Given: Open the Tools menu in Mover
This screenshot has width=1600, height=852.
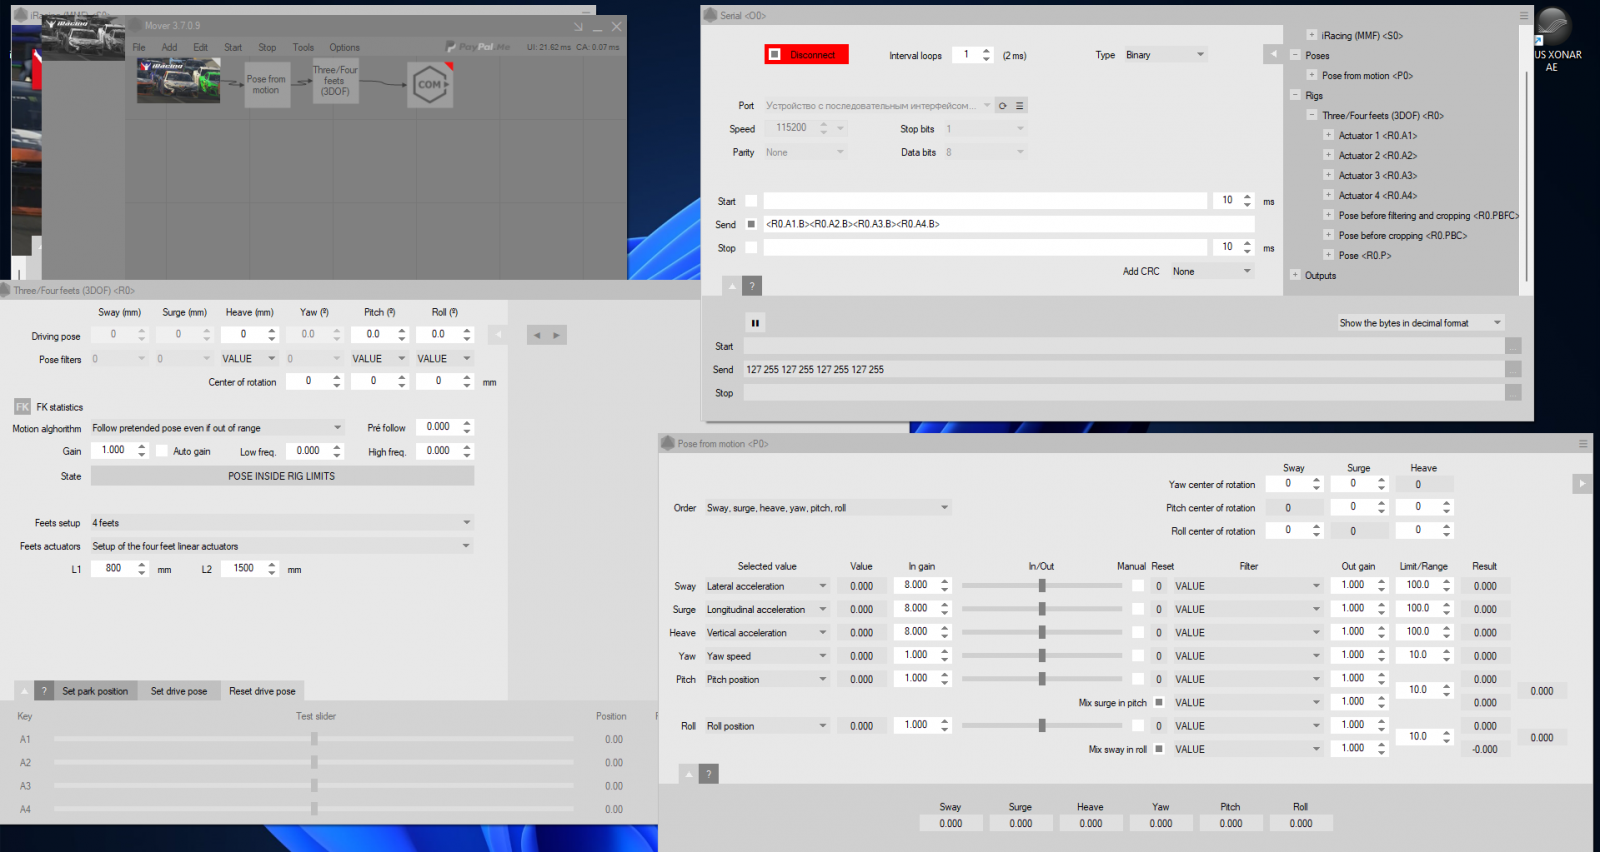Looking at the screenshot, I should point(303,47).
